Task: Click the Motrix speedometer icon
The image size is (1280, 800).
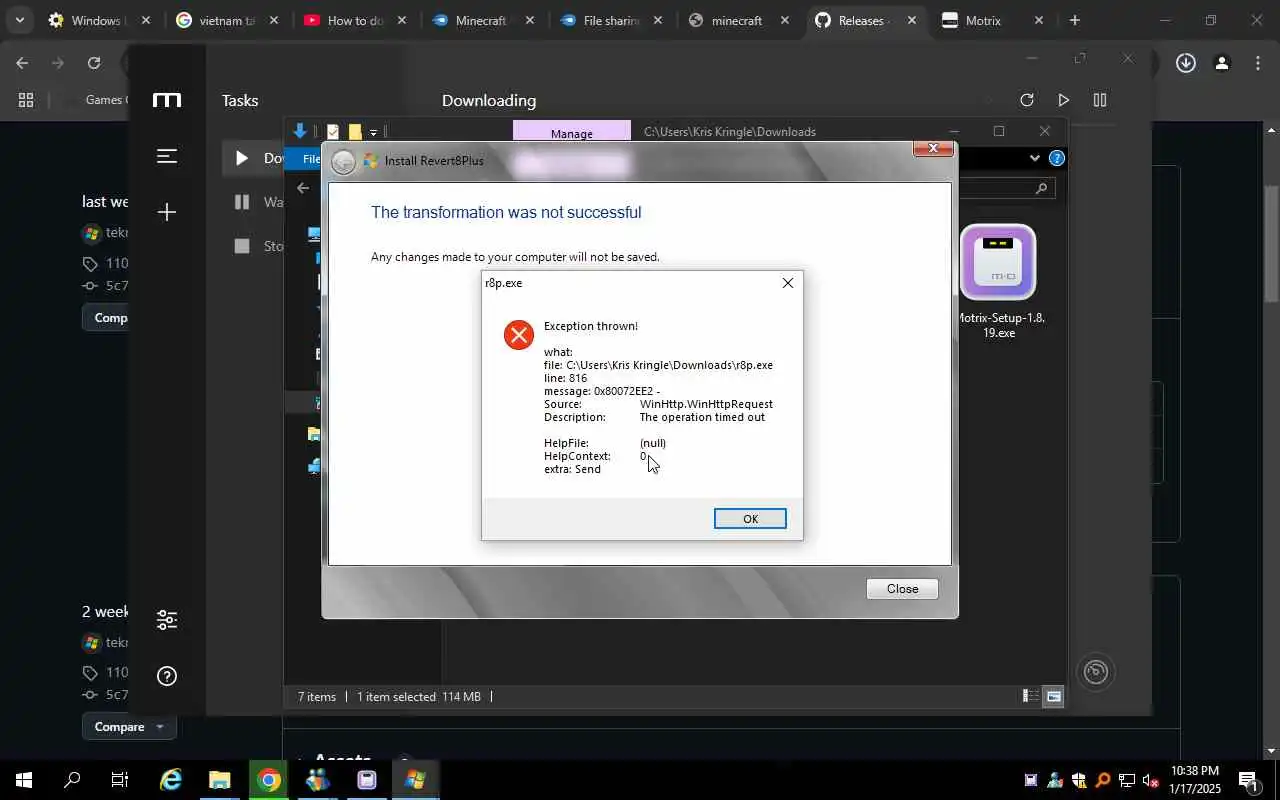Action: 1096,672
